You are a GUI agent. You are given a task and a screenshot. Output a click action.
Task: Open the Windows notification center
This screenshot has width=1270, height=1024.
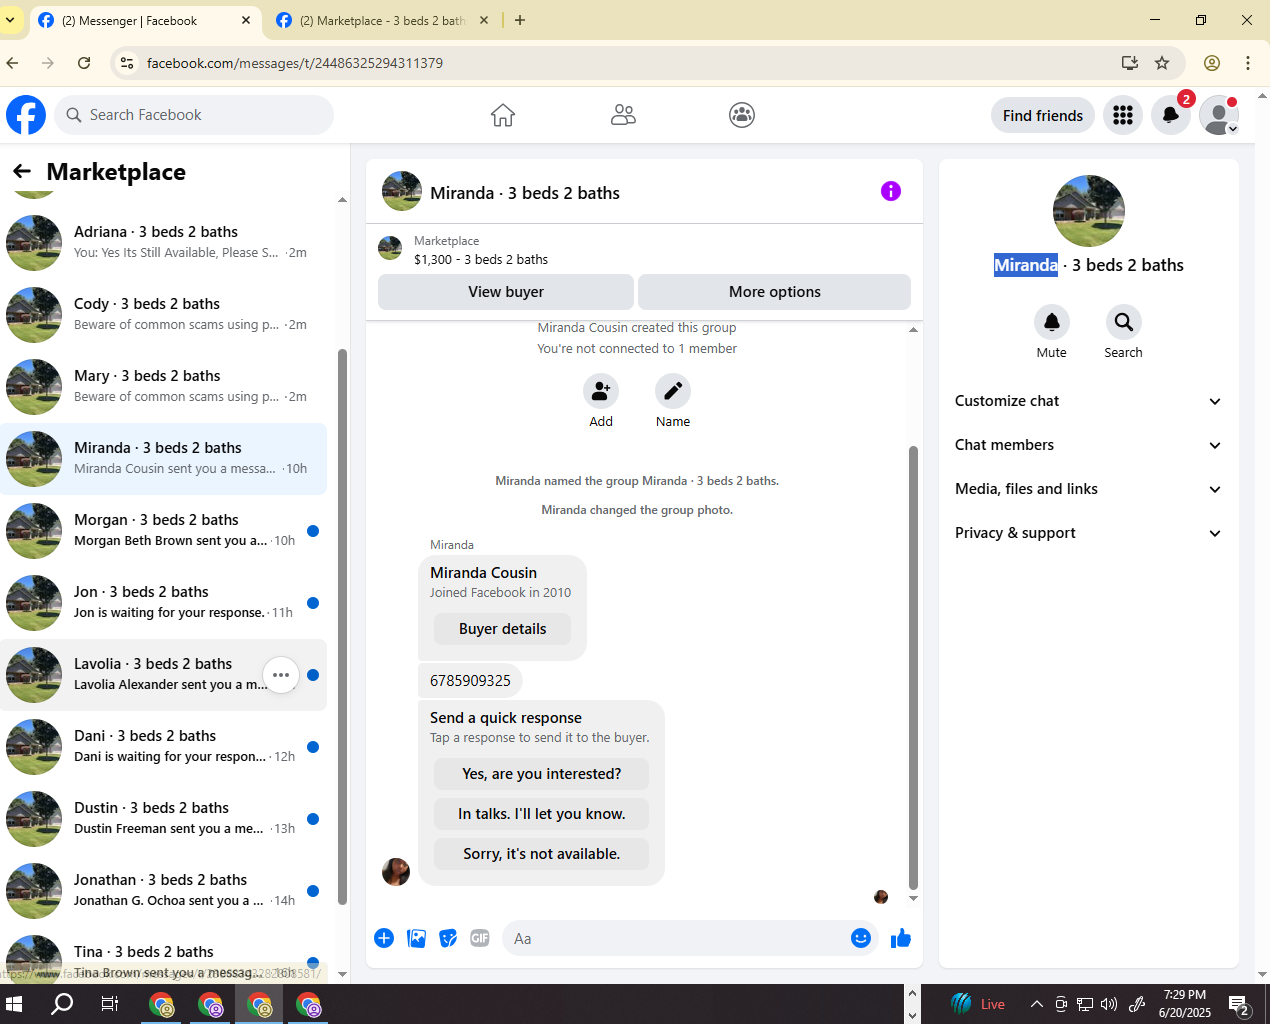[1240, 1005]
